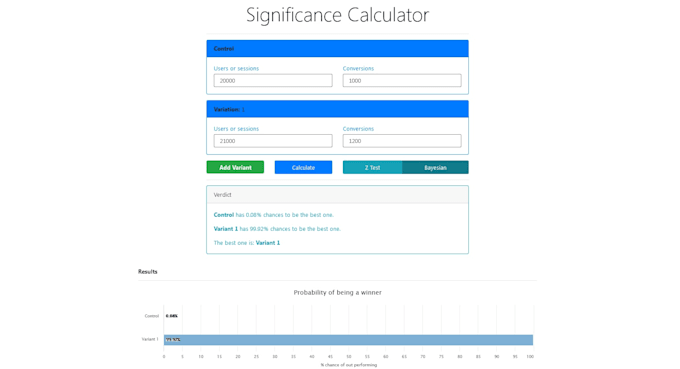Click the 'Probability of being a winner' chart title
The image size is (680, 369).
(337, 292)
